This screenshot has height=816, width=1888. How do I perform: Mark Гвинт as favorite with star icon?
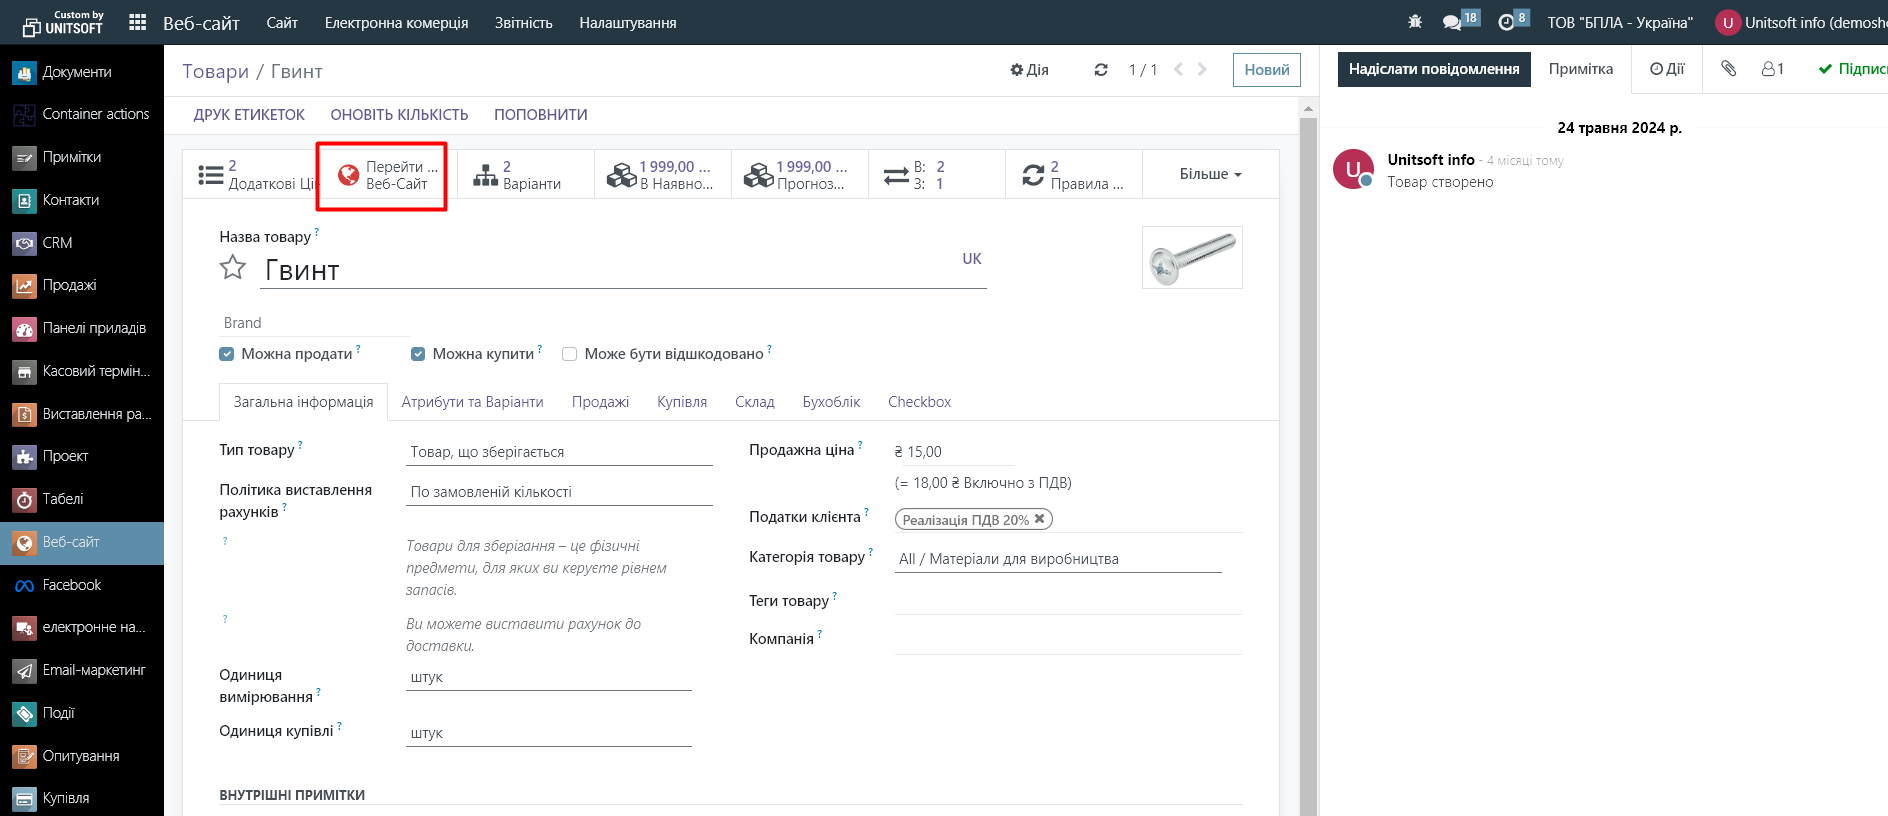tap(233, 268)
